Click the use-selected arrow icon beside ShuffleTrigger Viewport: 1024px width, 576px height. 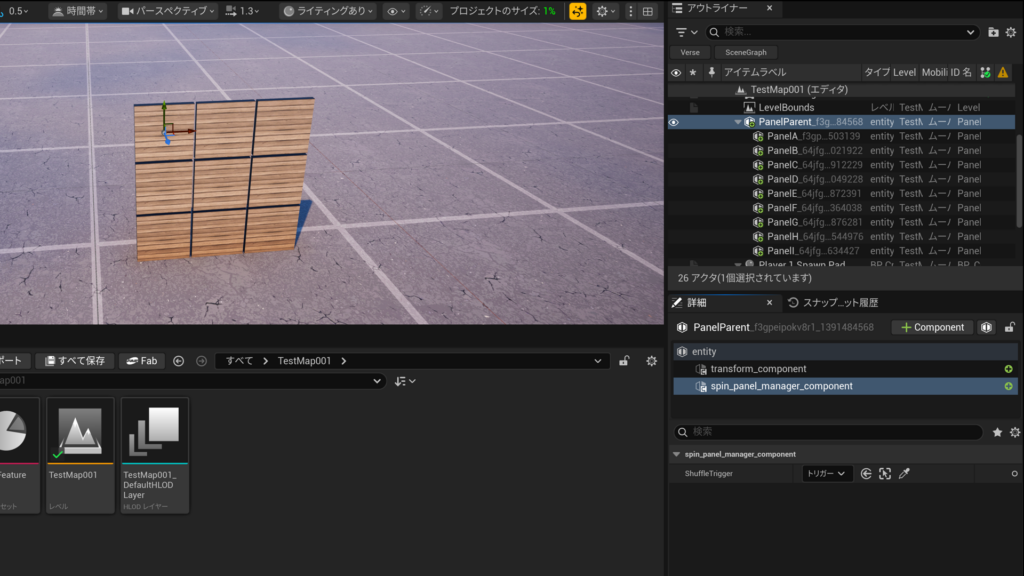(x=866, y=474)
